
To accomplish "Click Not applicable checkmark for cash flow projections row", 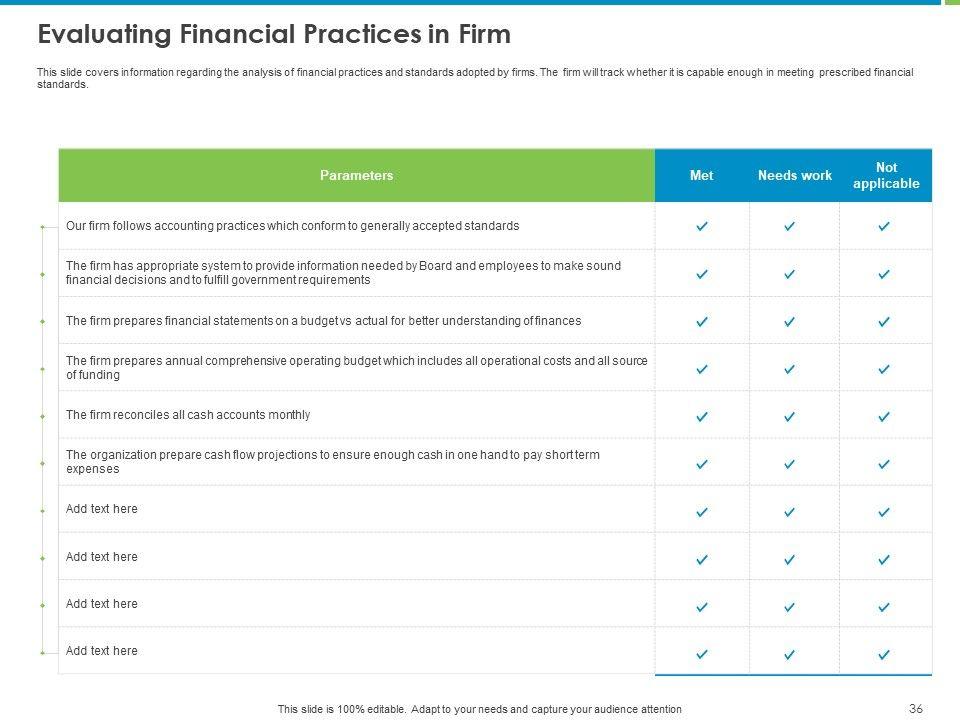I will coord(884,464).
